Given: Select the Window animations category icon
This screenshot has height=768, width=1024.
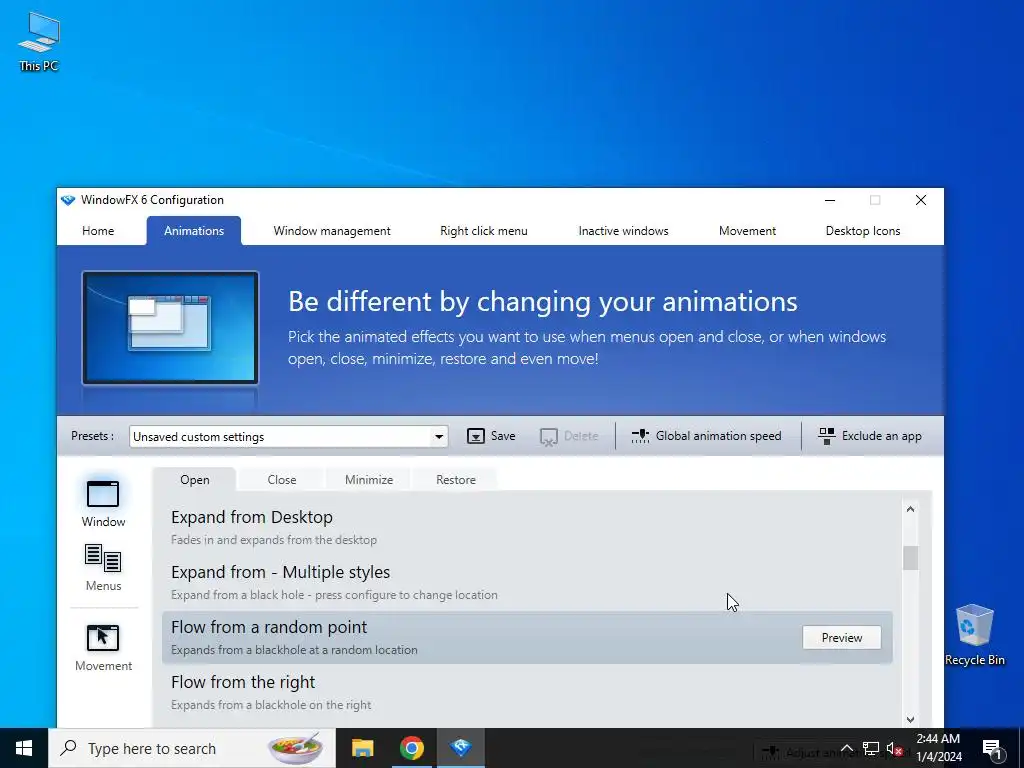Looking at the screenshot, I should click(x=103, y=494).
